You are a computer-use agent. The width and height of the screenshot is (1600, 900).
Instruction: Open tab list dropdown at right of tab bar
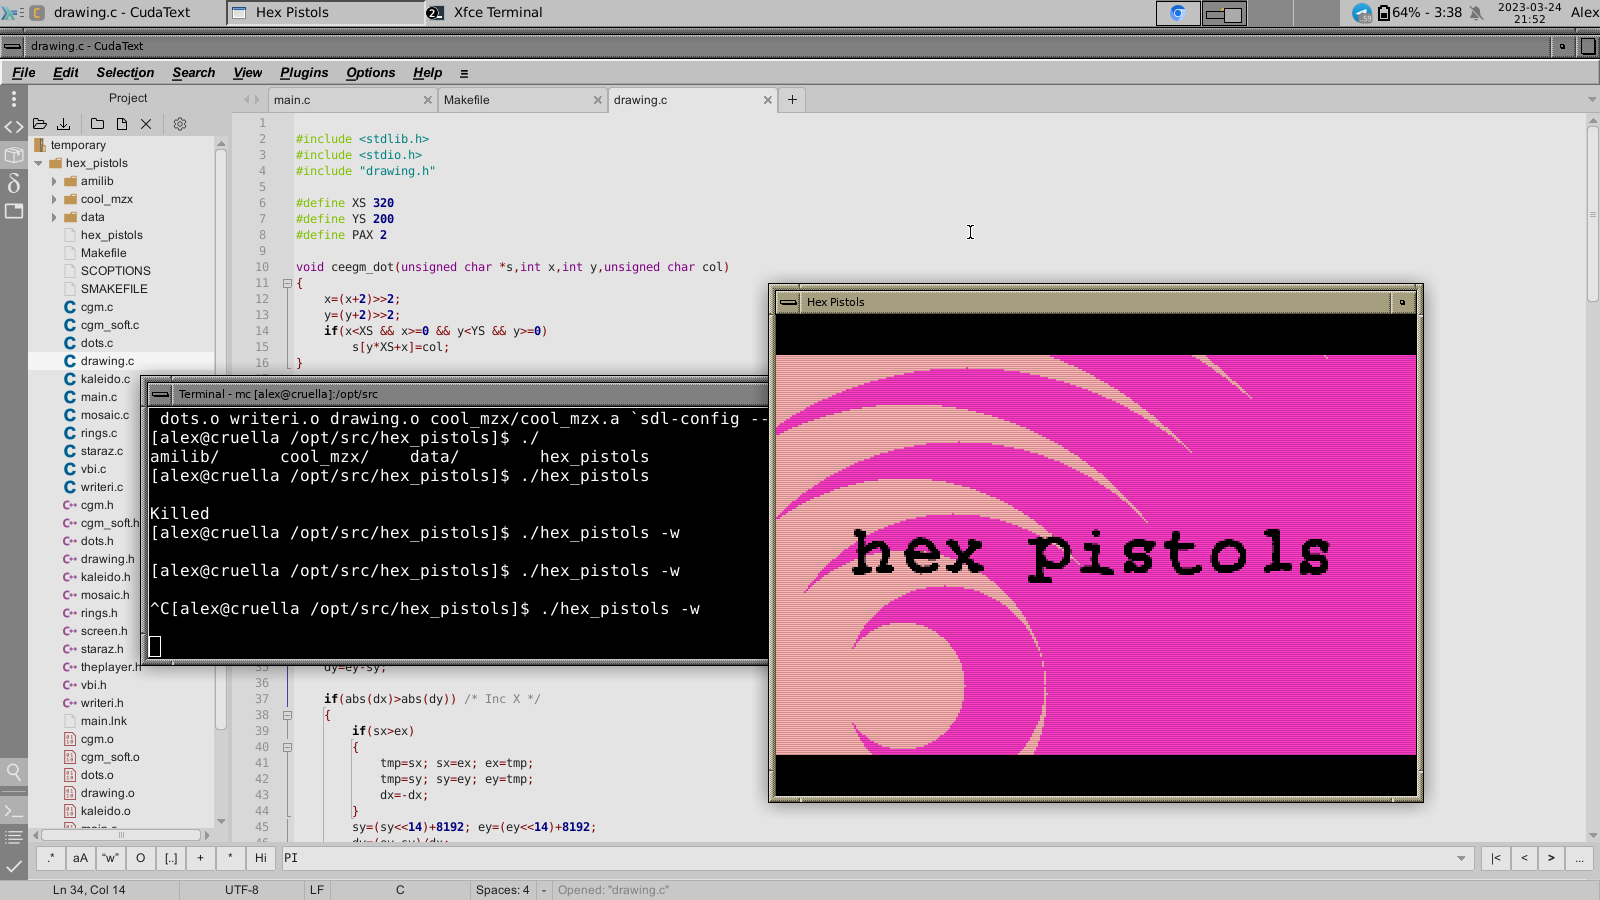click(1592, 99)
